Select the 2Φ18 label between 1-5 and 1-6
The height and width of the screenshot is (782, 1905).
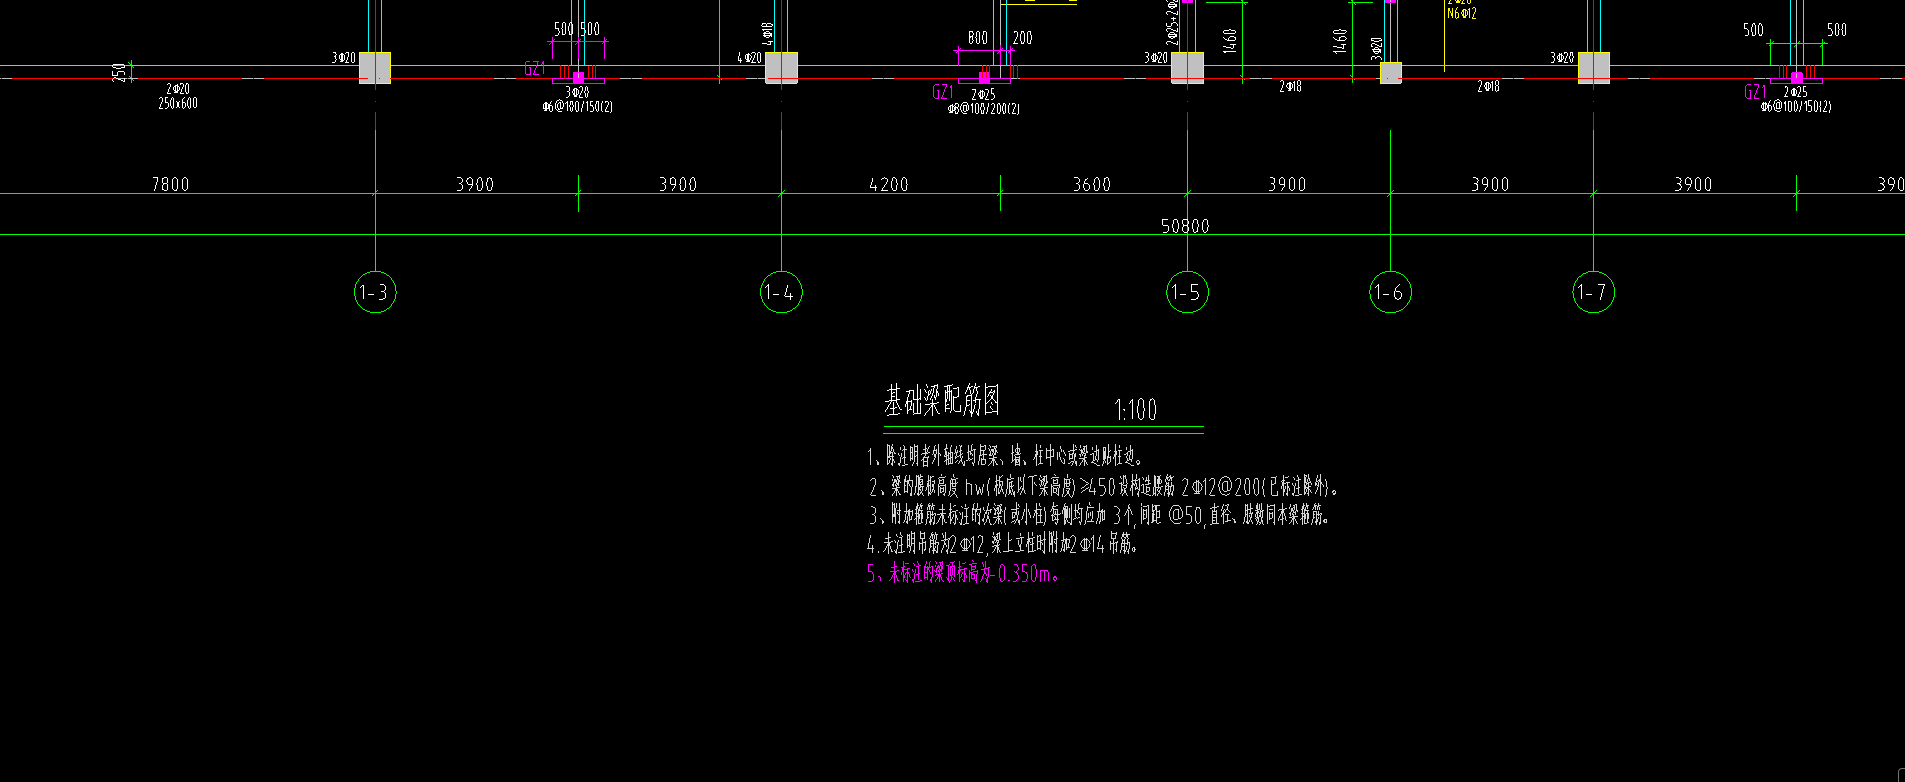[x=1290, y=87]
